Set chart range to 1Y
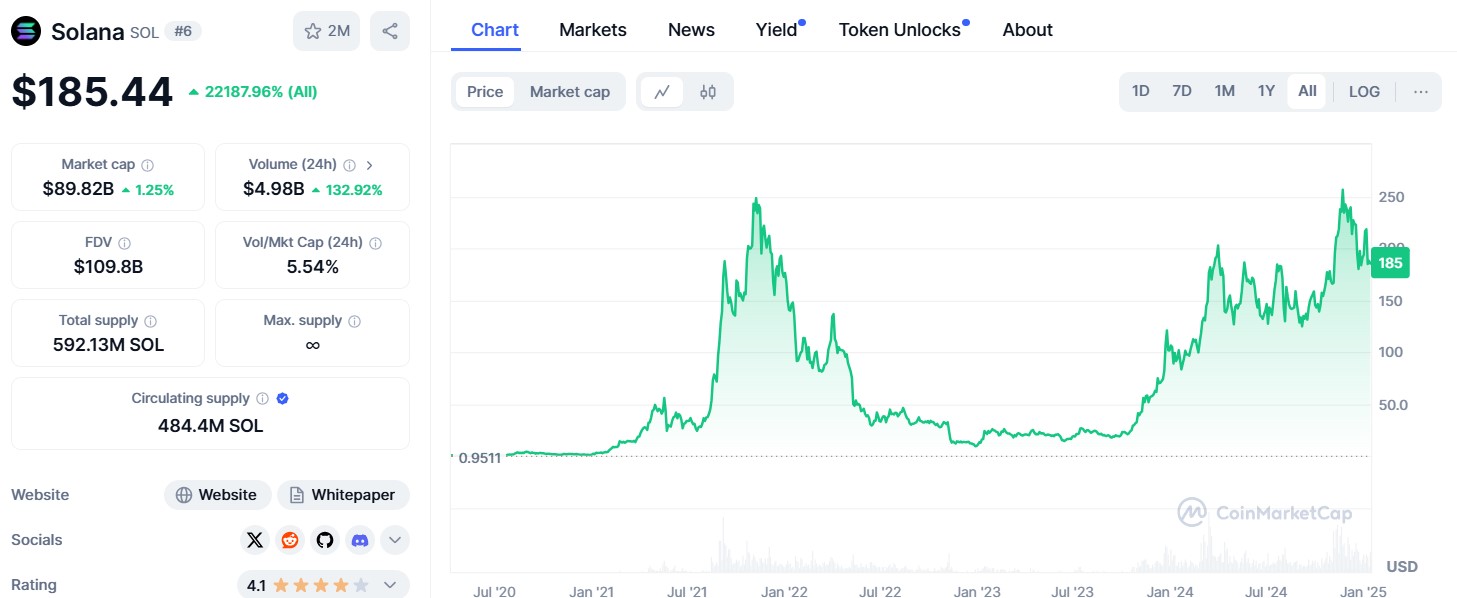This screenshot has width=1457, height=598. (x=1266, y=92)
